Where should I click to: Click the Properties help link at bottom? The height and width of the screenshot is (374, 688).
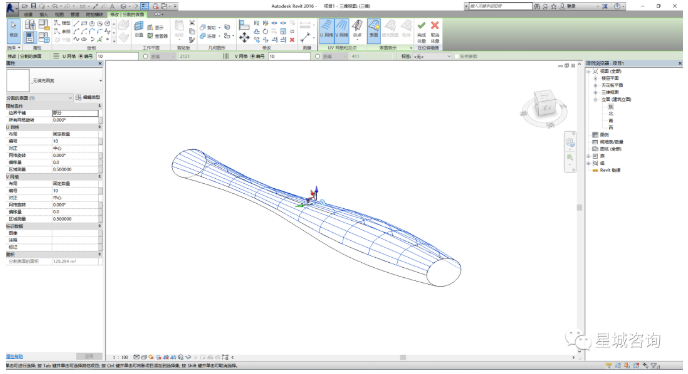(14, 356)
